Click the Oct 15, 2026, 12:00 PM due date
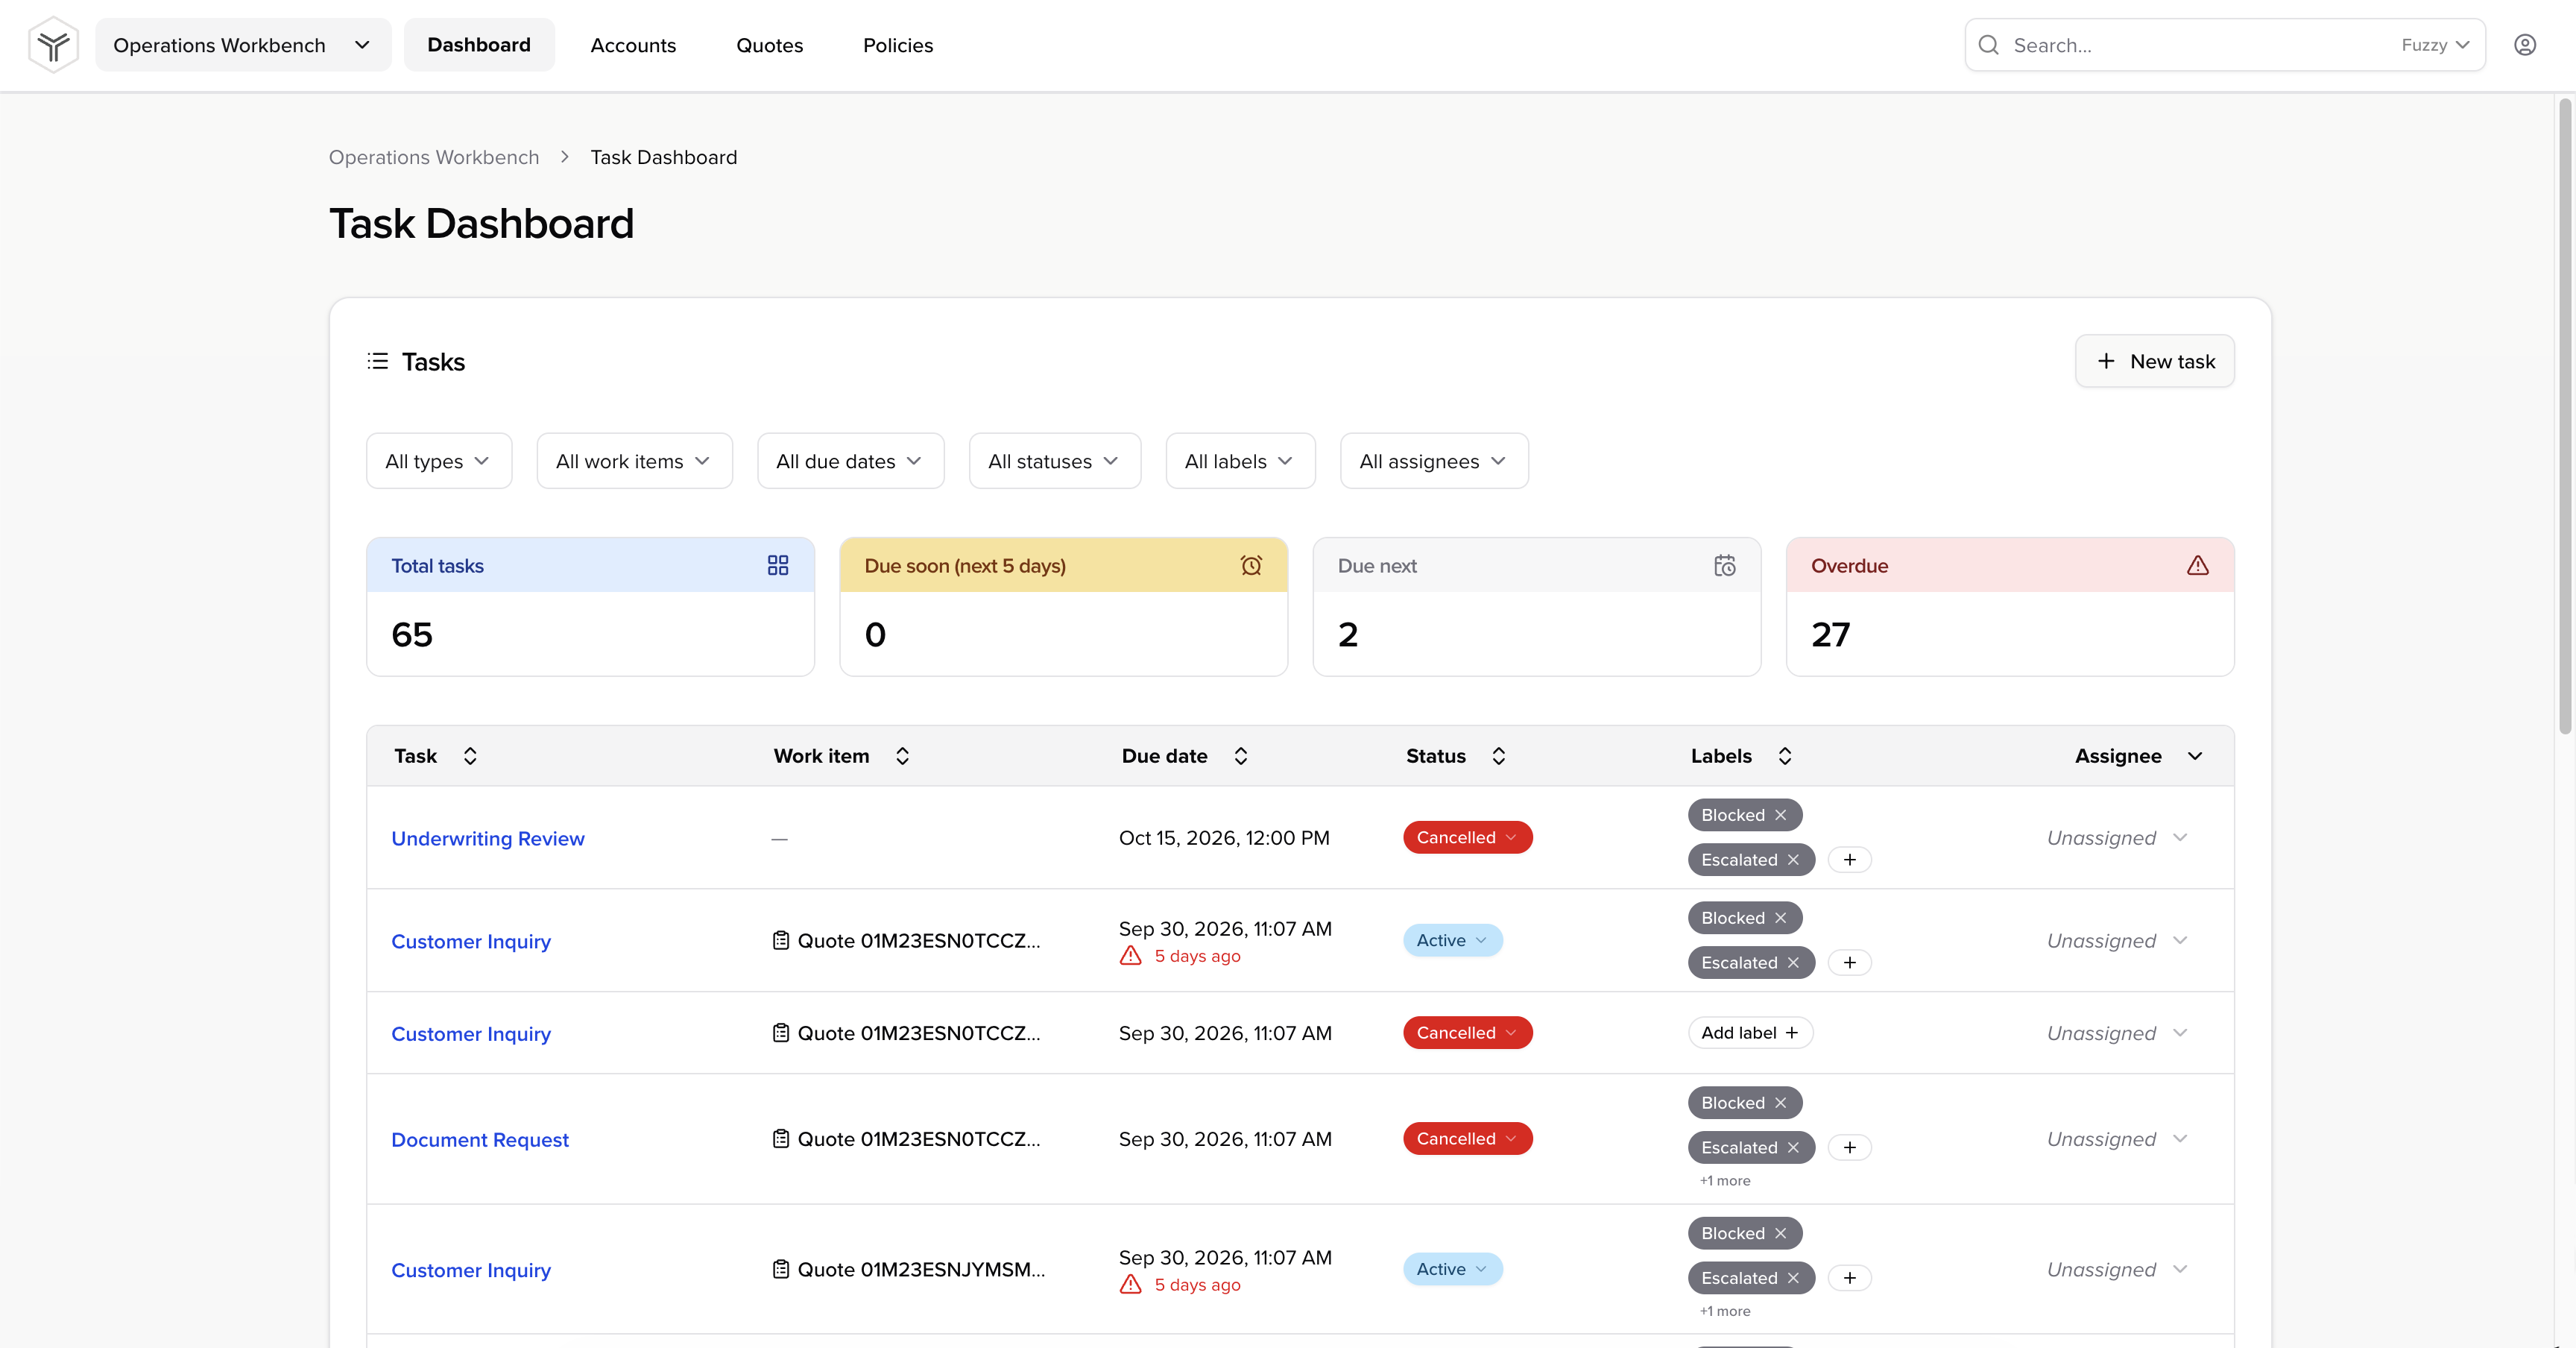This screenshot has height=1348, width=2576. pos(1224,838)
